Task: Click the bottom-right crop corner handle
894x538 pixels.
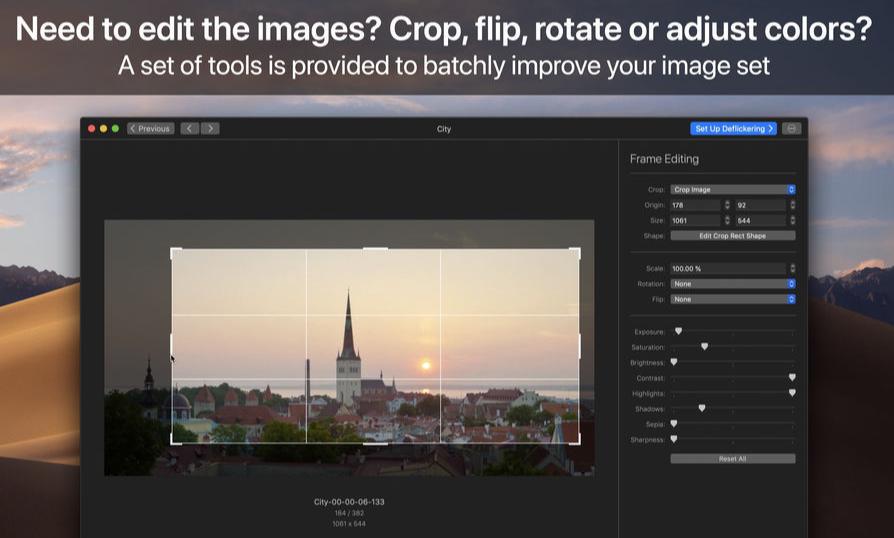Action: tap(577, 441)
